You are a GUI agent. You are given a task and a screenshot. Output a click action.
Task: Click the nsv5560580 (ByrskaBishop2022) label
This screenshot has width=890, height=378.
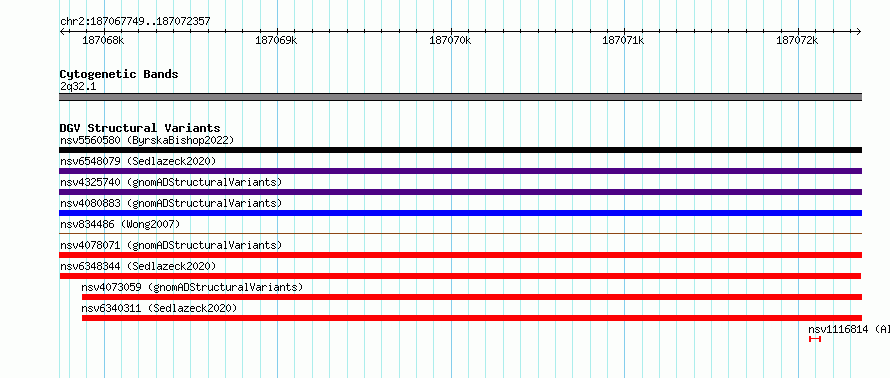click(147, 140)
